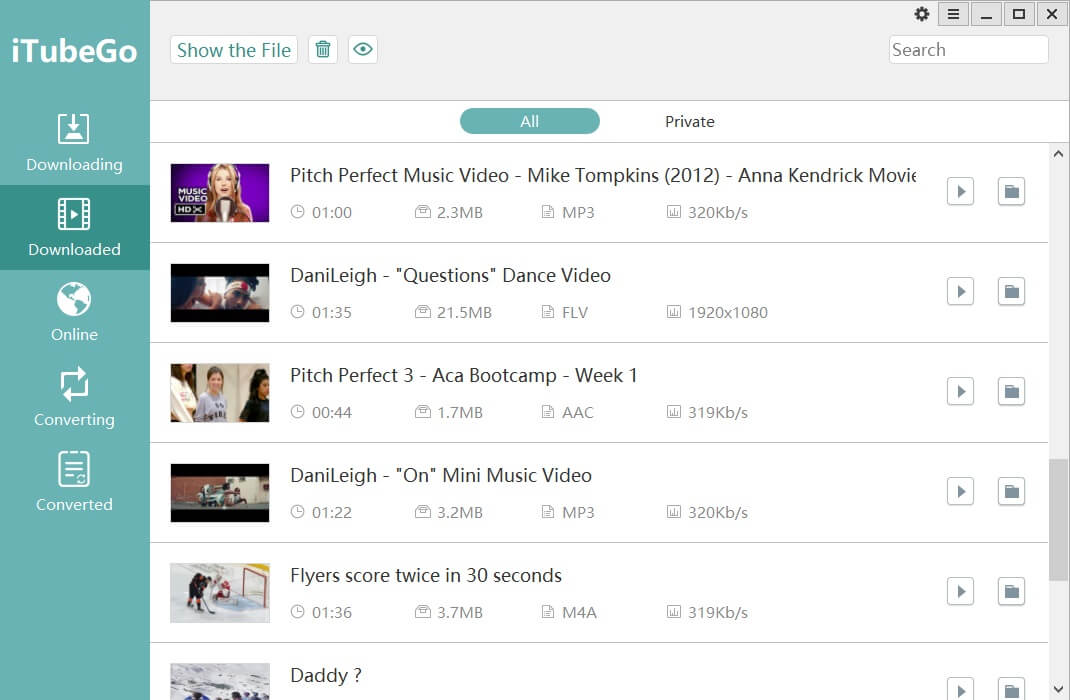1070x700 pixels.
Task: Minimize the iTubeGo window
Action: [986, 14]
